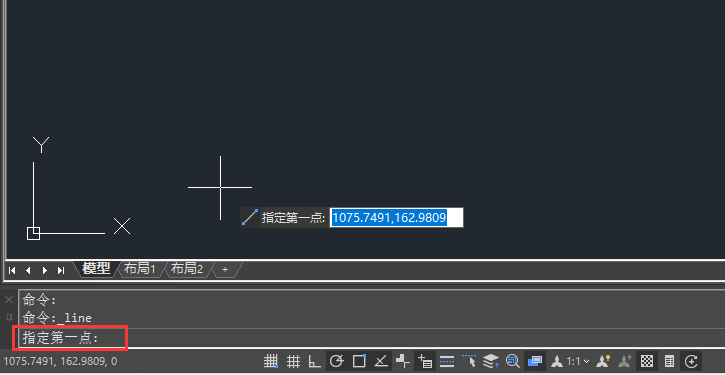This screenshot has height=375, width=725.
Task: Click the selection cycling cursor icon
Action: [469, 361]
